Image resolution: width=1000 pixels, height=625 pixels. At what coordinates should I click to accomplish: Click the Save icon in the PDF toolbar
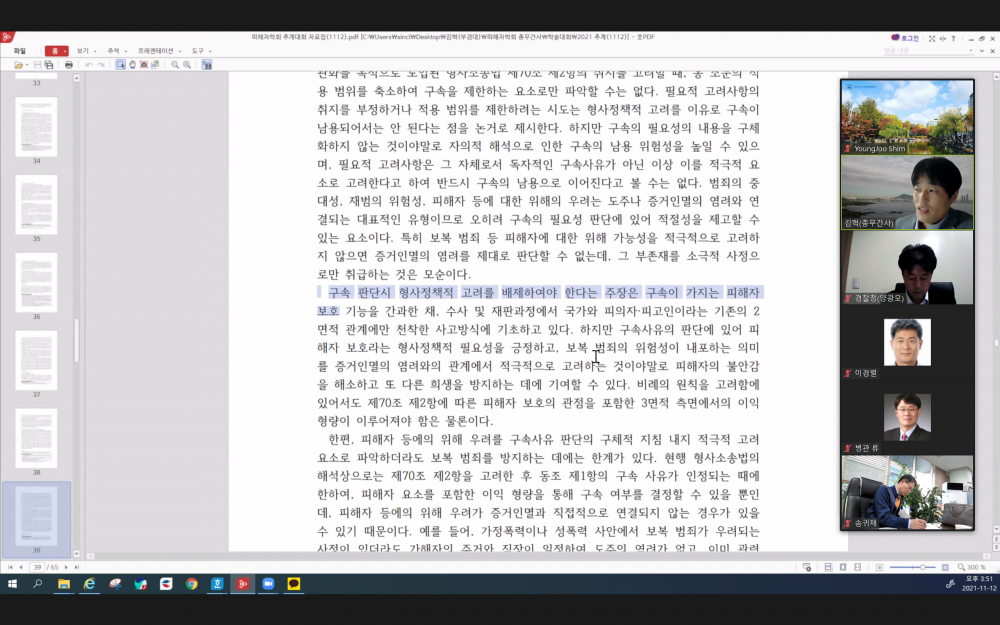(x=37, y=64)
